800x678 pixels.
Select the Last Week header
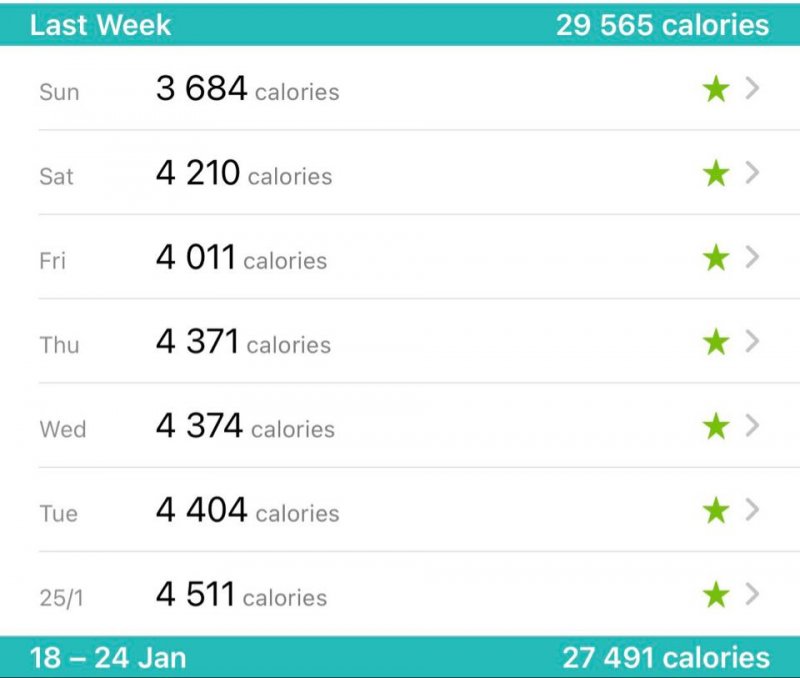[x=101, y=25]
